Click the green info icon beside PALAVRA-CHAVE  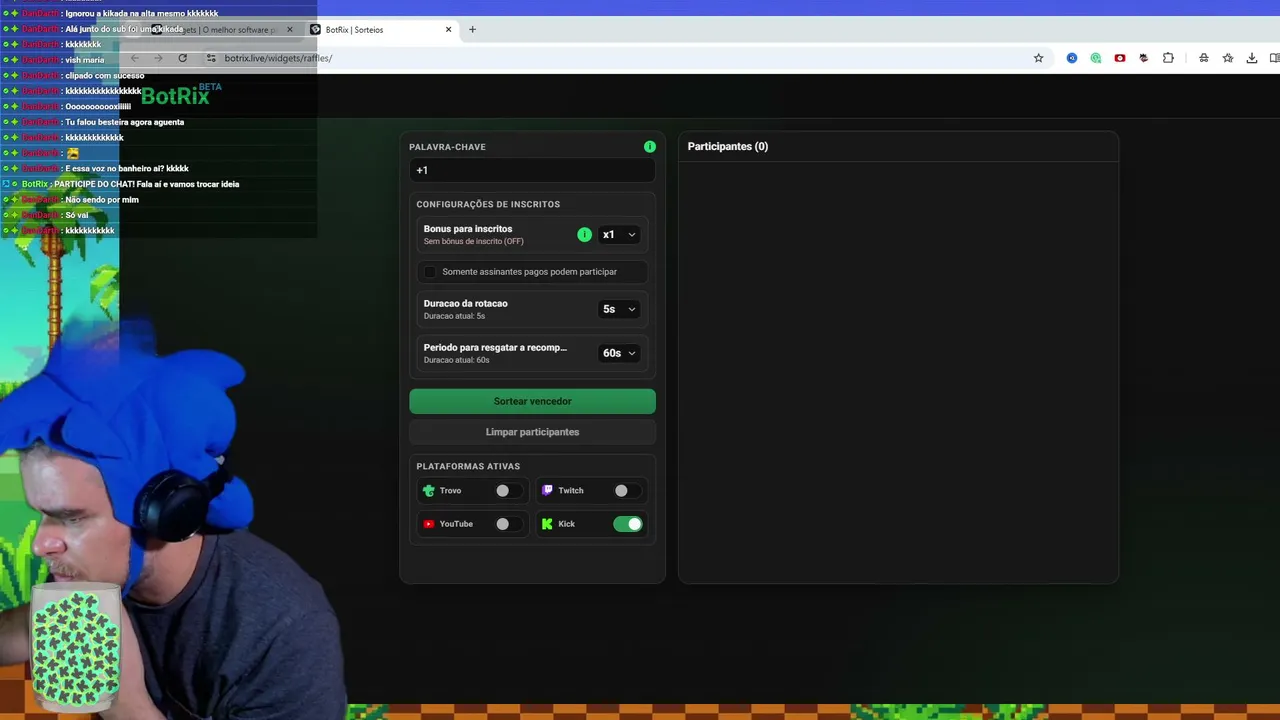point(650,147)
